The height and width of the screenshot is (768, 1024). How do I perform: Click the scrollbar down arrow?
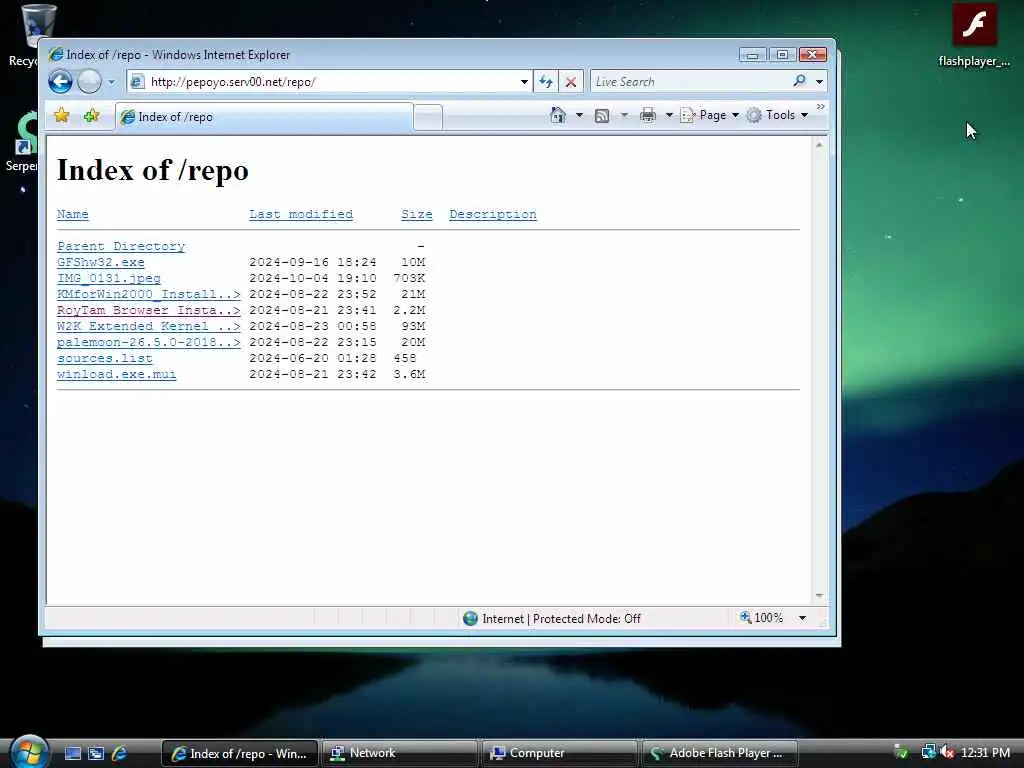point(819,596)
